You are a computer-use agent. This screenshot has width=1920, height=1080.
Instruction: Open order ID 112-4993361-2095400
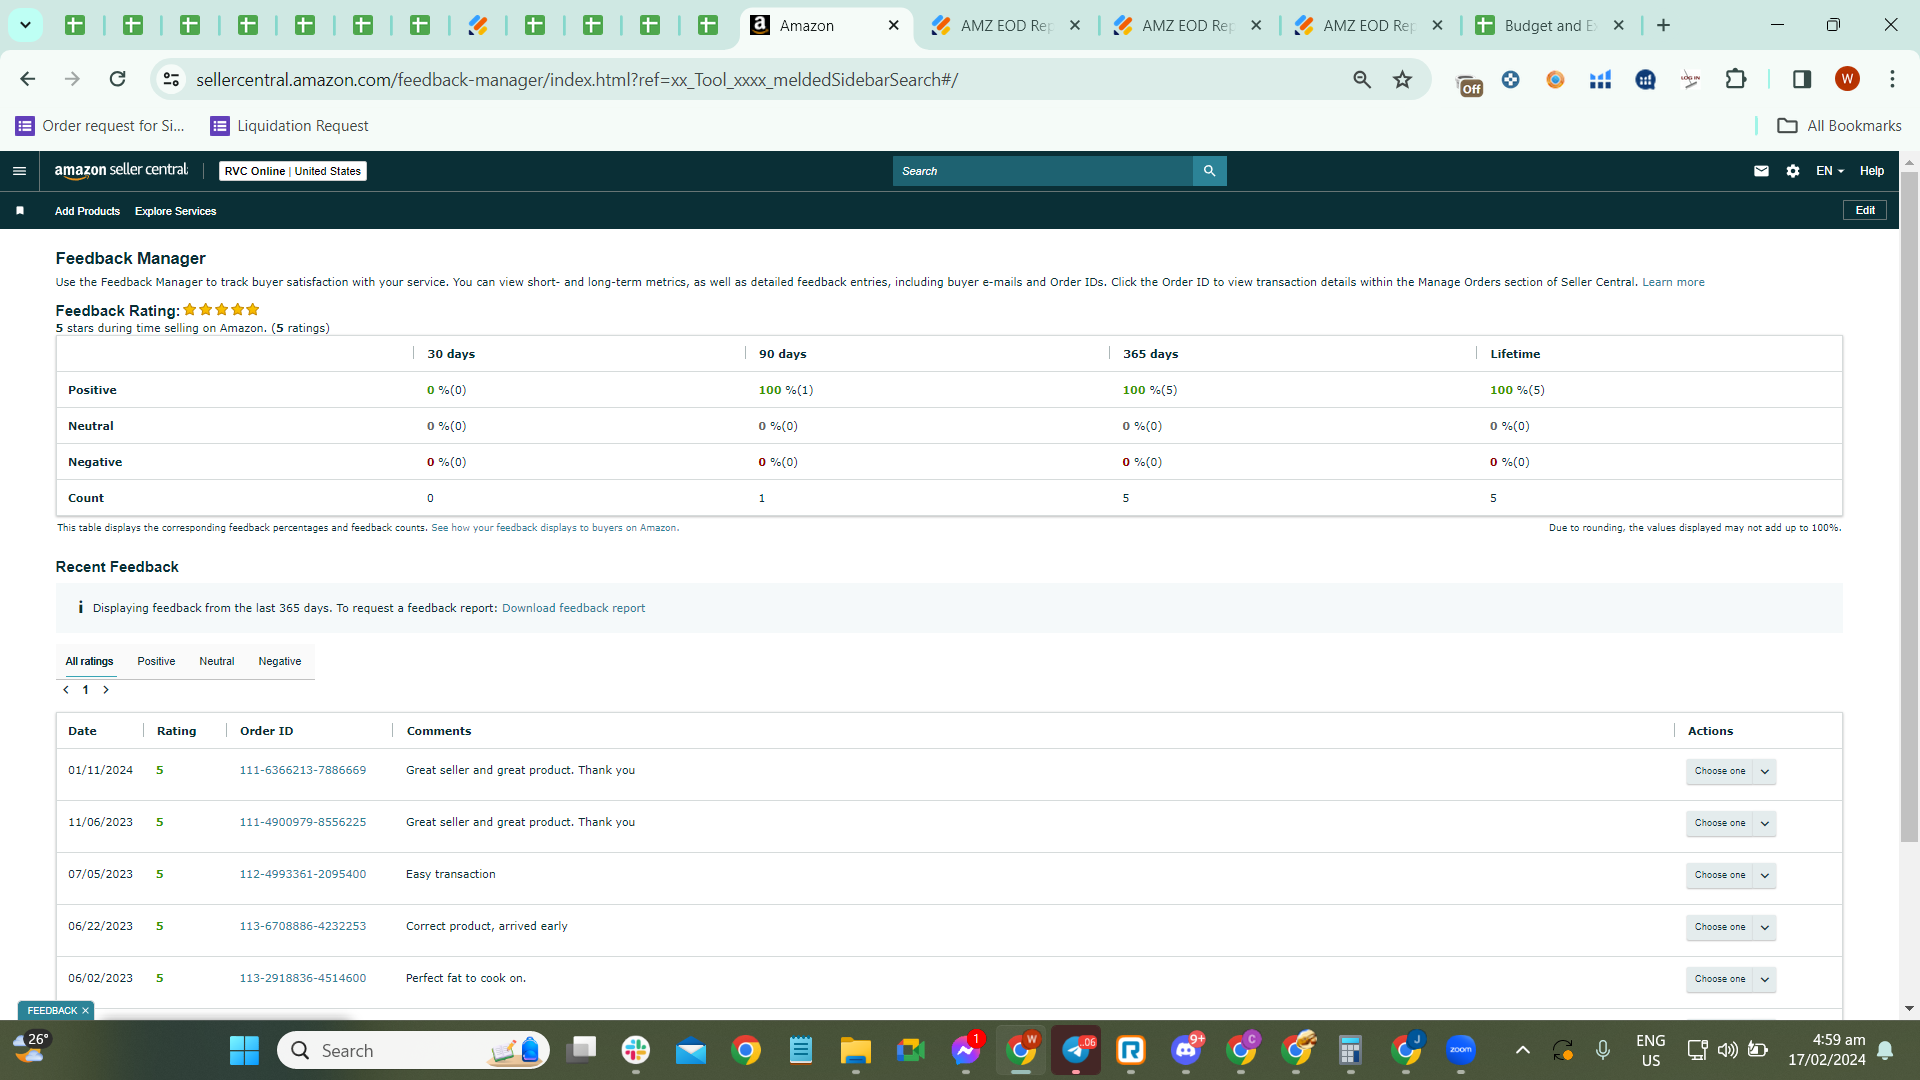303,874
